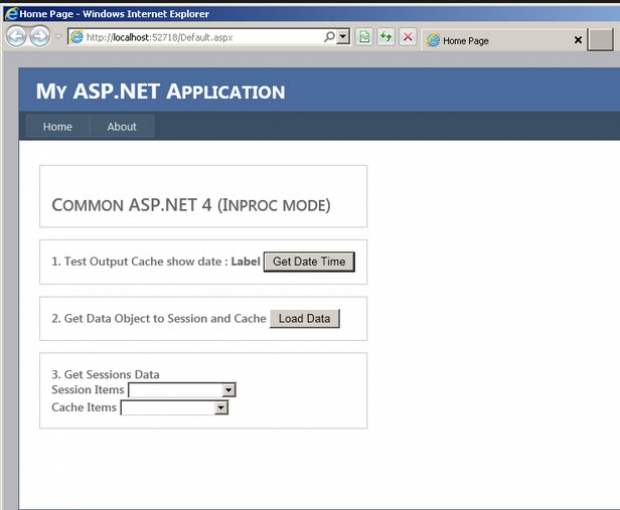Click the search magnifier in address bar
This screenshot has width=620, height=510.
pyautogui.click(x=329, y=37)
